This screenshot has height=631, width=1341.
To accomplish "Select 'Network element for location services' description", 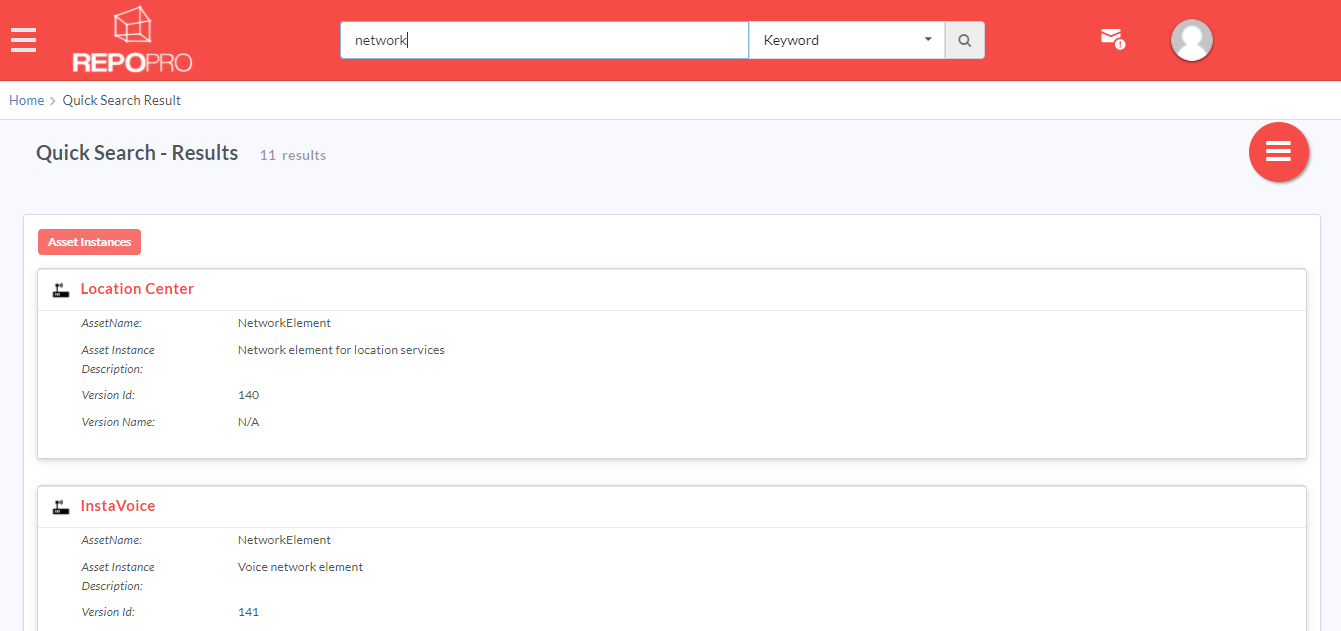I will 341,350.
